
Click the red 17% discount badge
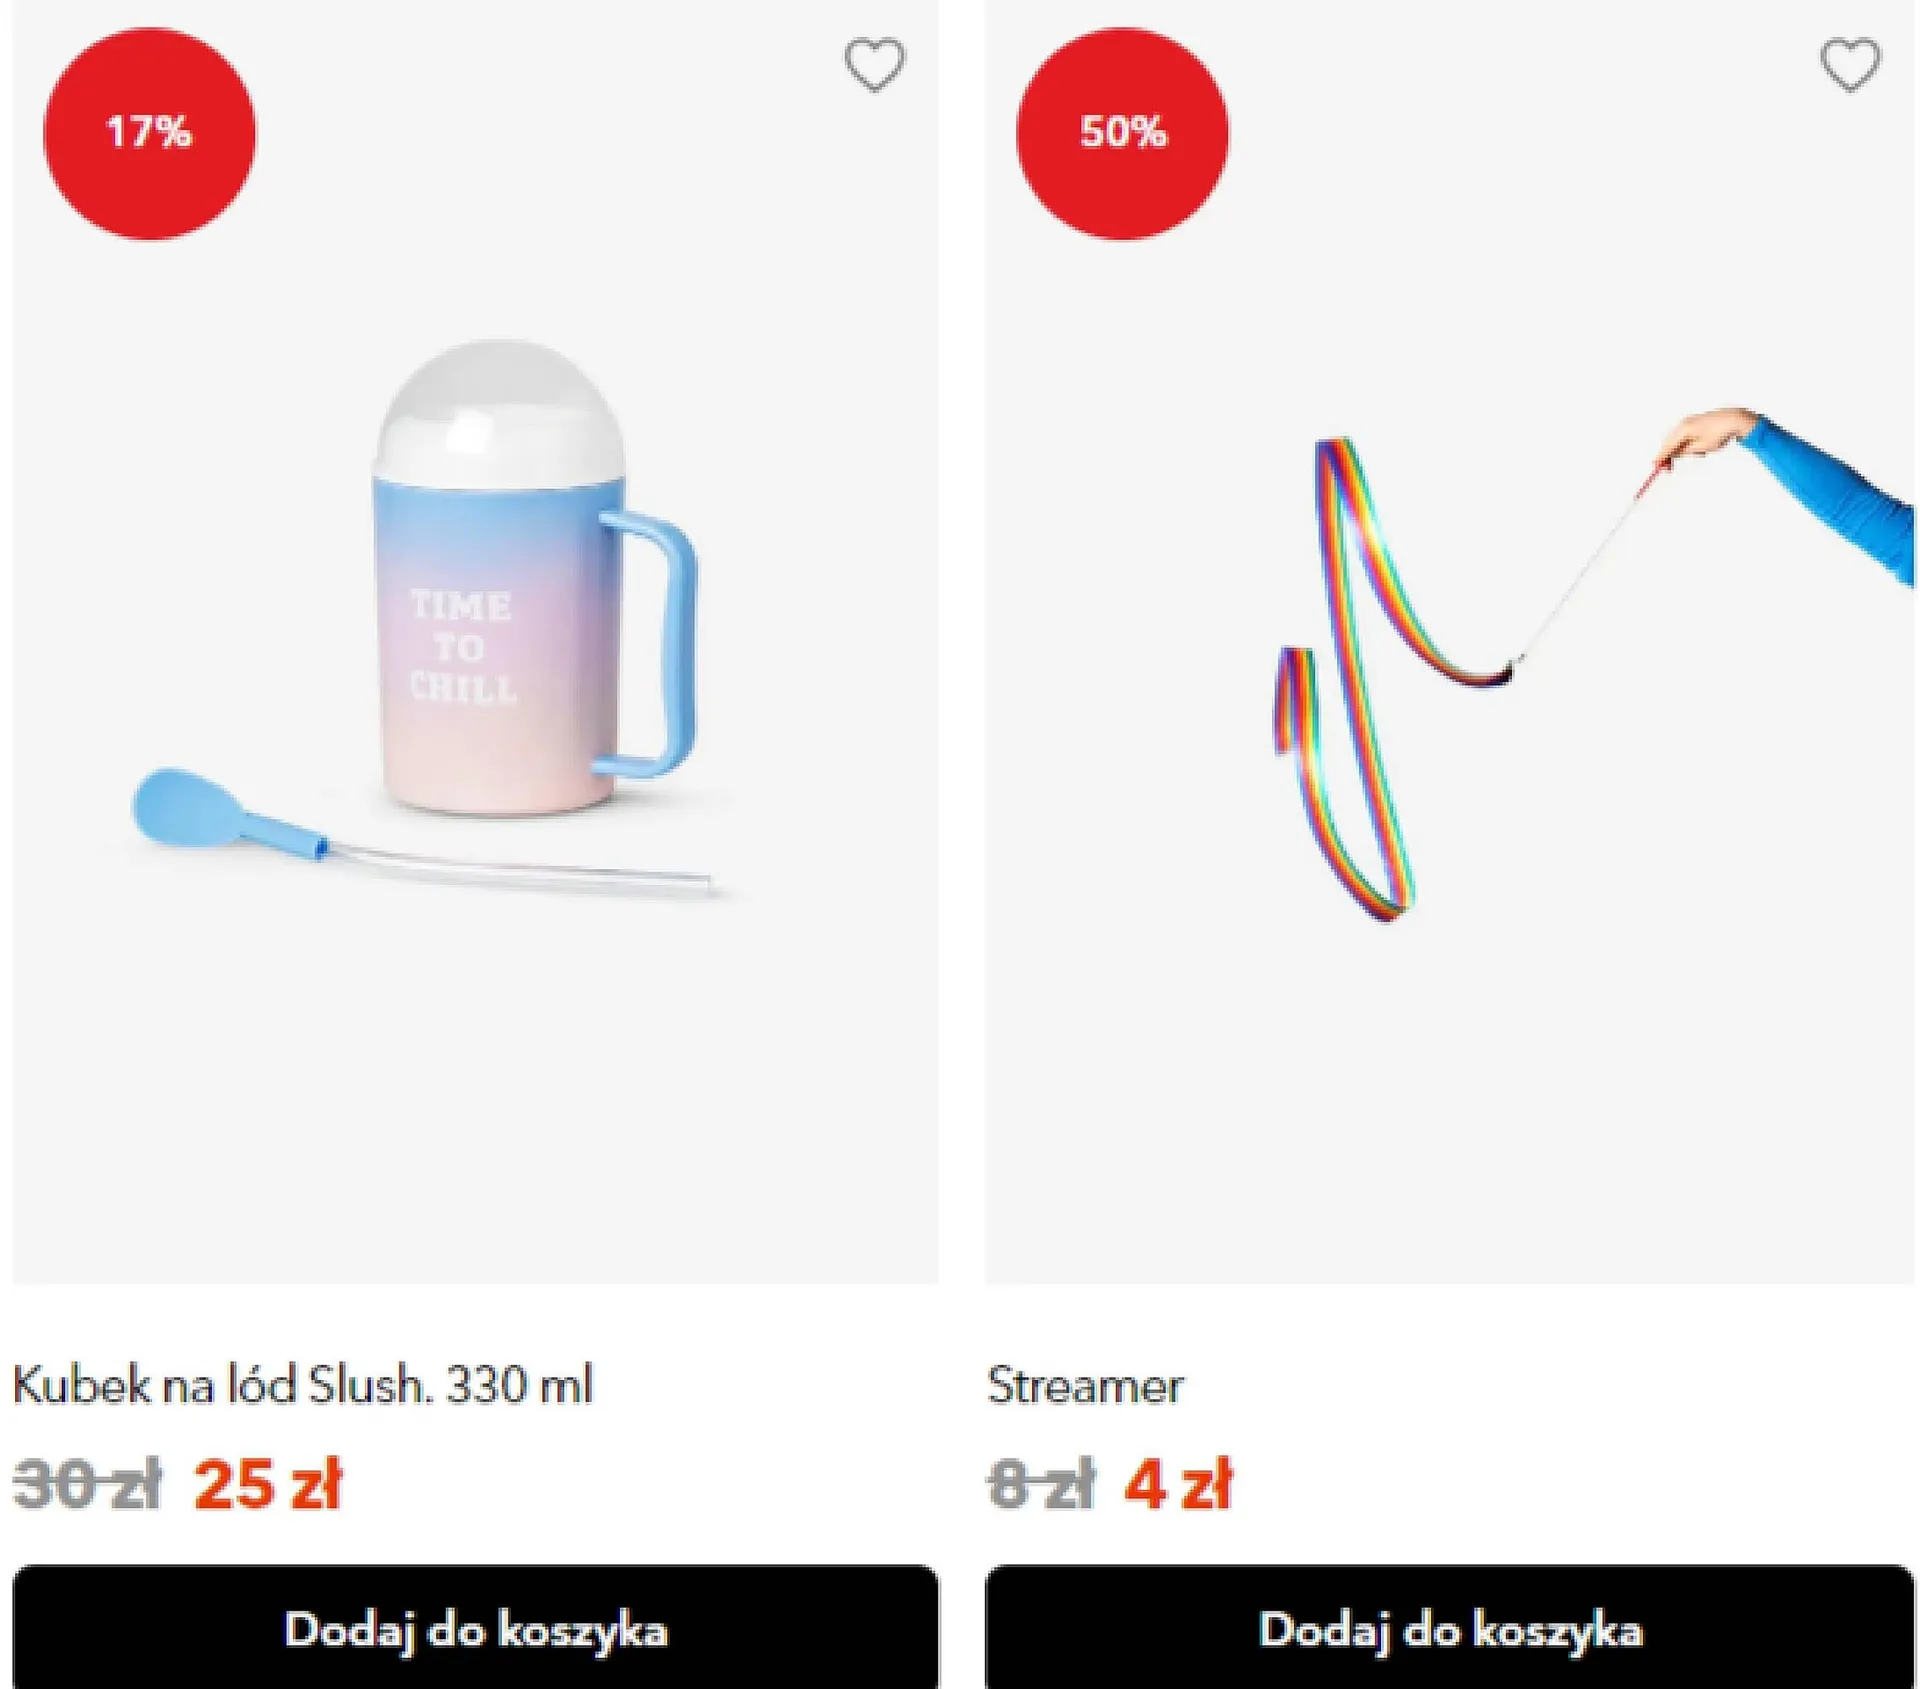tap(149, 133)
